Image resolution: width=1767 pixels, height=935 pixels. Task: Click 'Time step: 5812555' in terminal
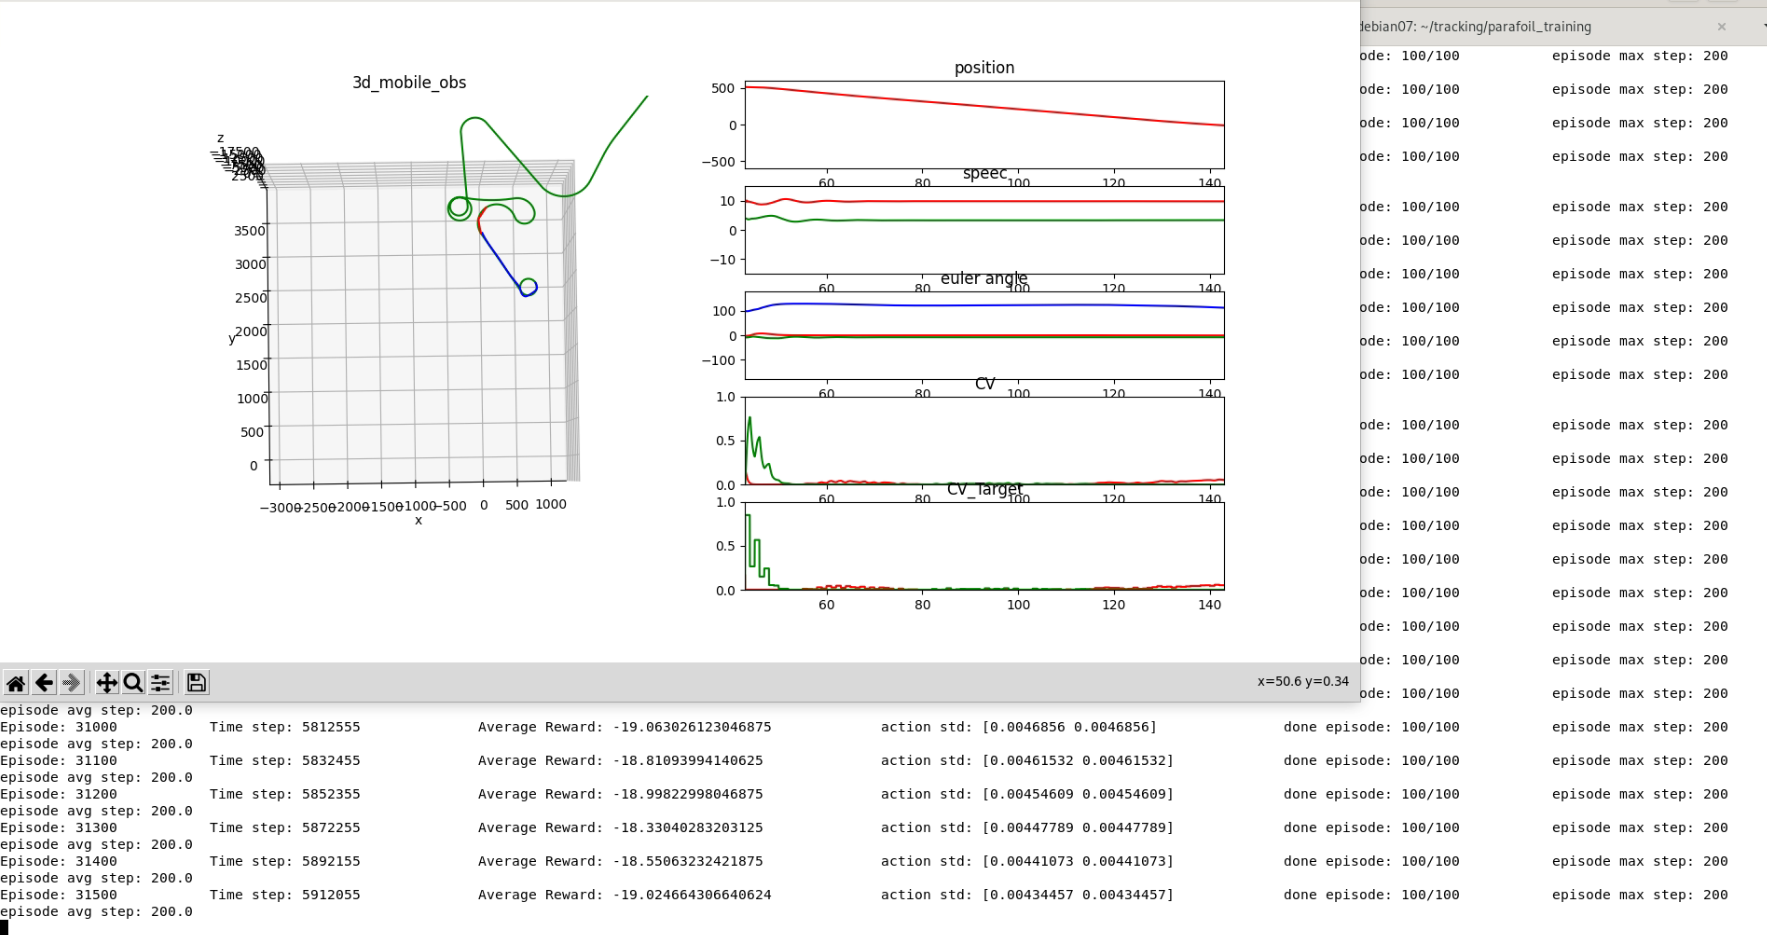[285, 727]
